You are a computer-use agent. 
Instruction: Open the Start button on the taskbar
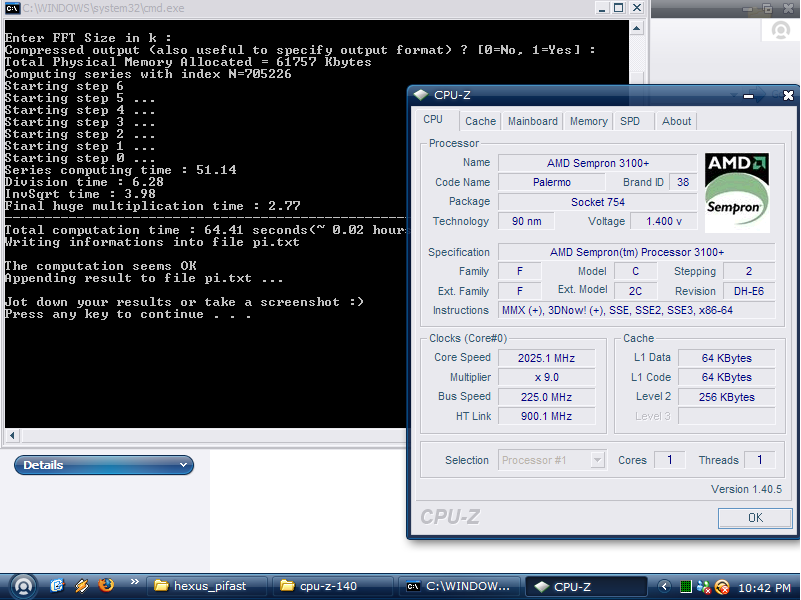pyautogui.click(x=22, y=586)
